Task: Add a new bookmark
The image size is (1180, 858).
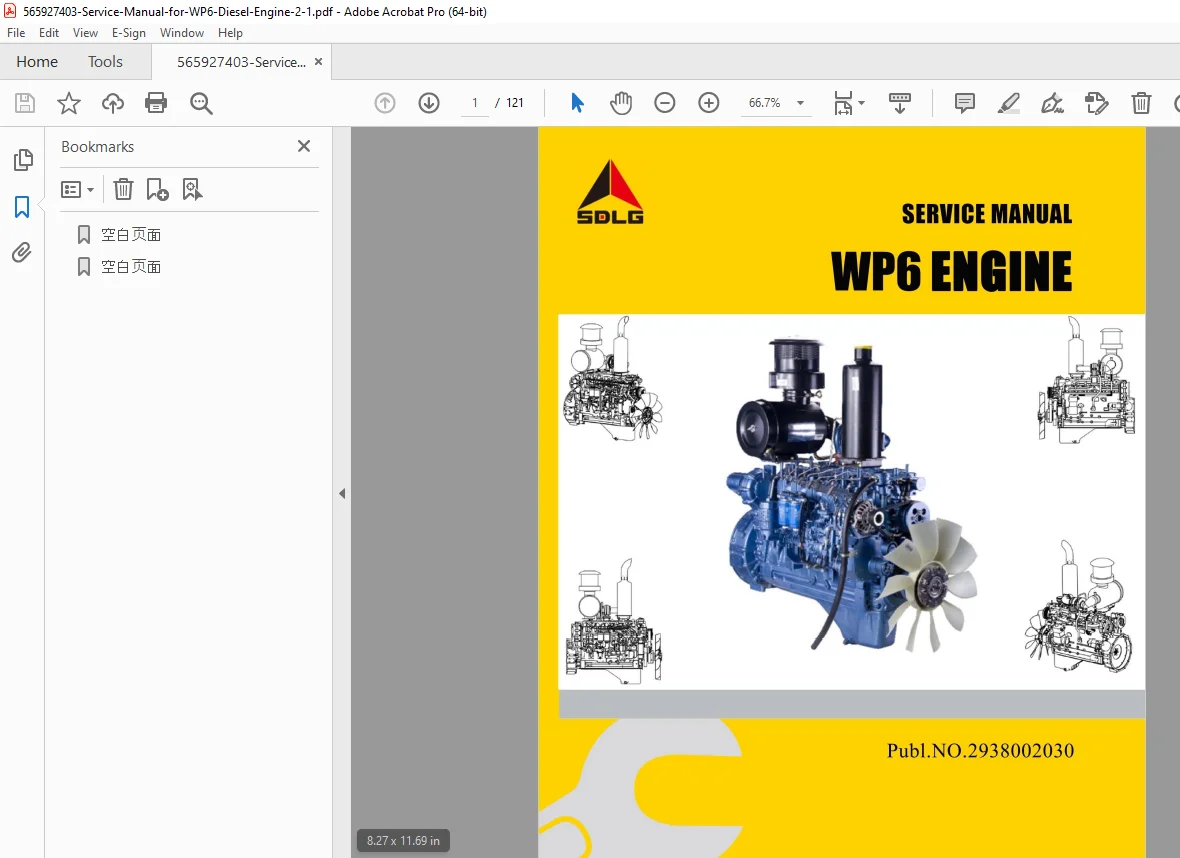Action: pos(157,190)
